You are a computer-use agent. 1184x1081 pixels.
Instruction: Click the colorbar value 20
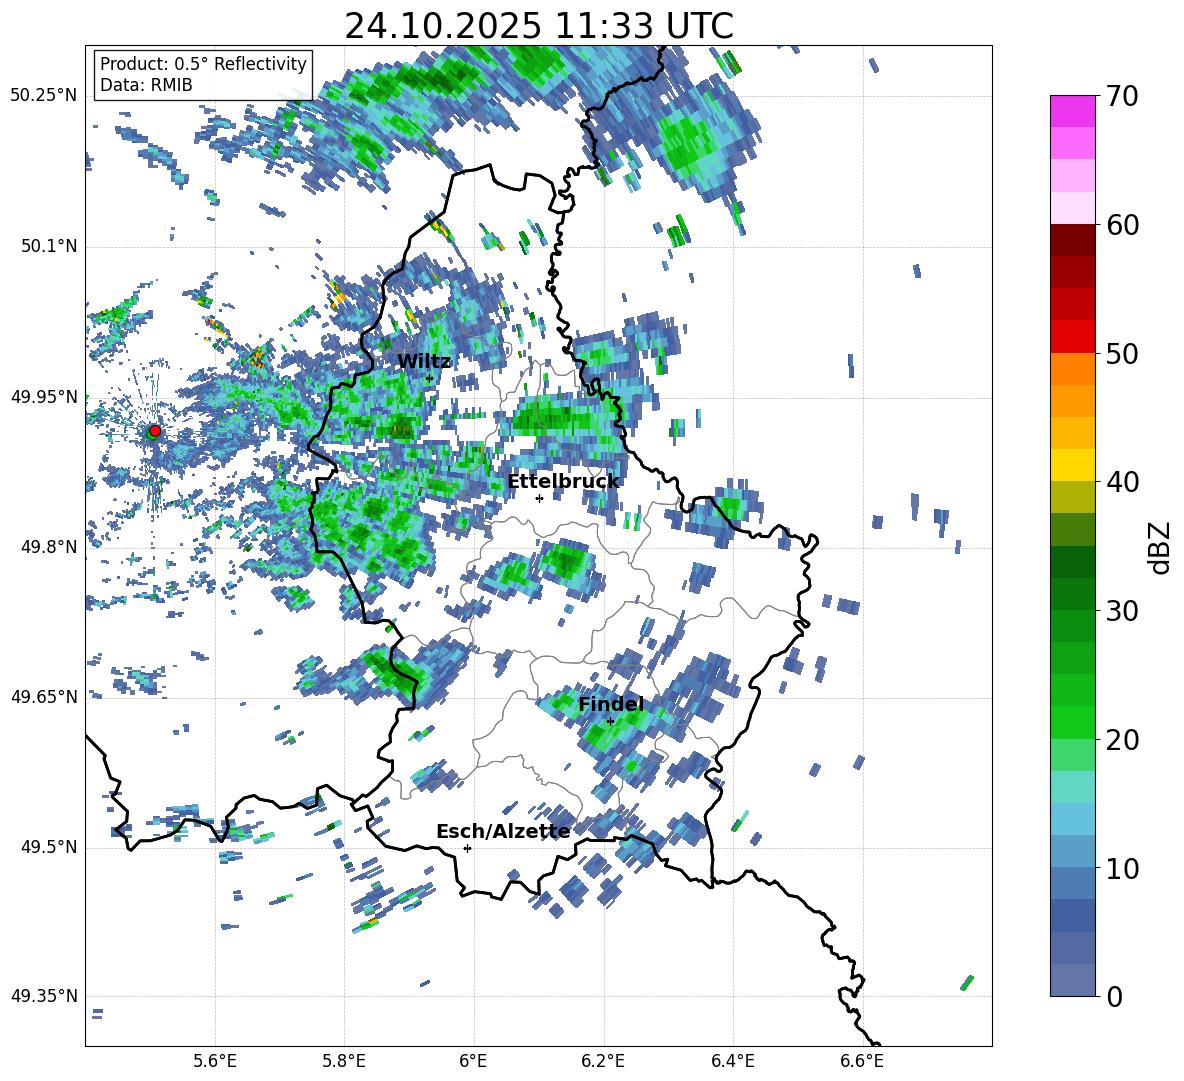pos(1123,740)
